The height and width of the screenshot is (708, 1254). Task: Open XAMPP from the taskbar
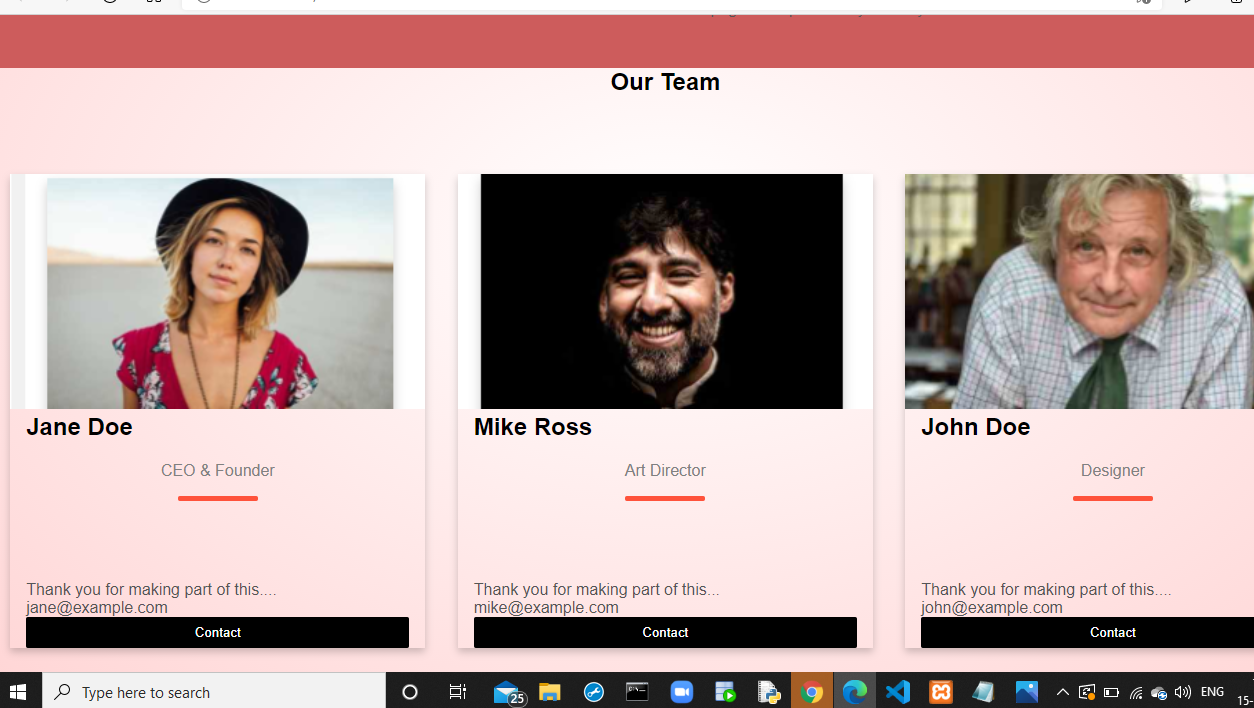point(940,691)
